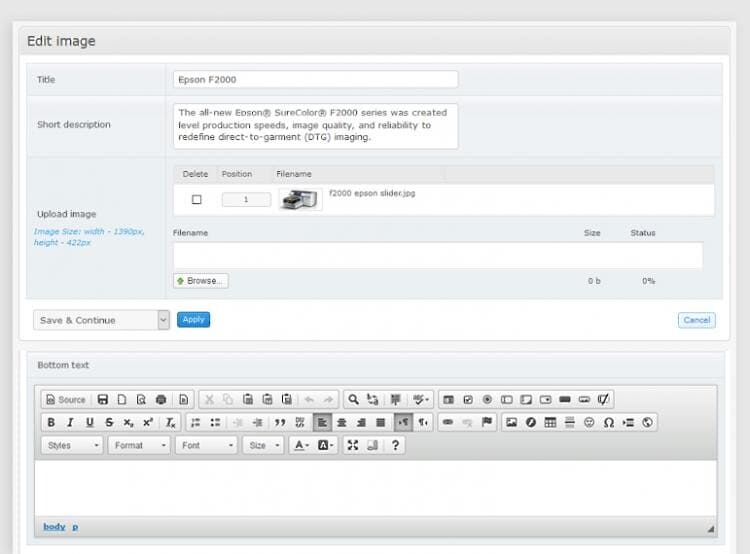Click the About editor question mark icon
This screenshot has width=750, height=554.
pyautogui.click(x=395, y=445)
